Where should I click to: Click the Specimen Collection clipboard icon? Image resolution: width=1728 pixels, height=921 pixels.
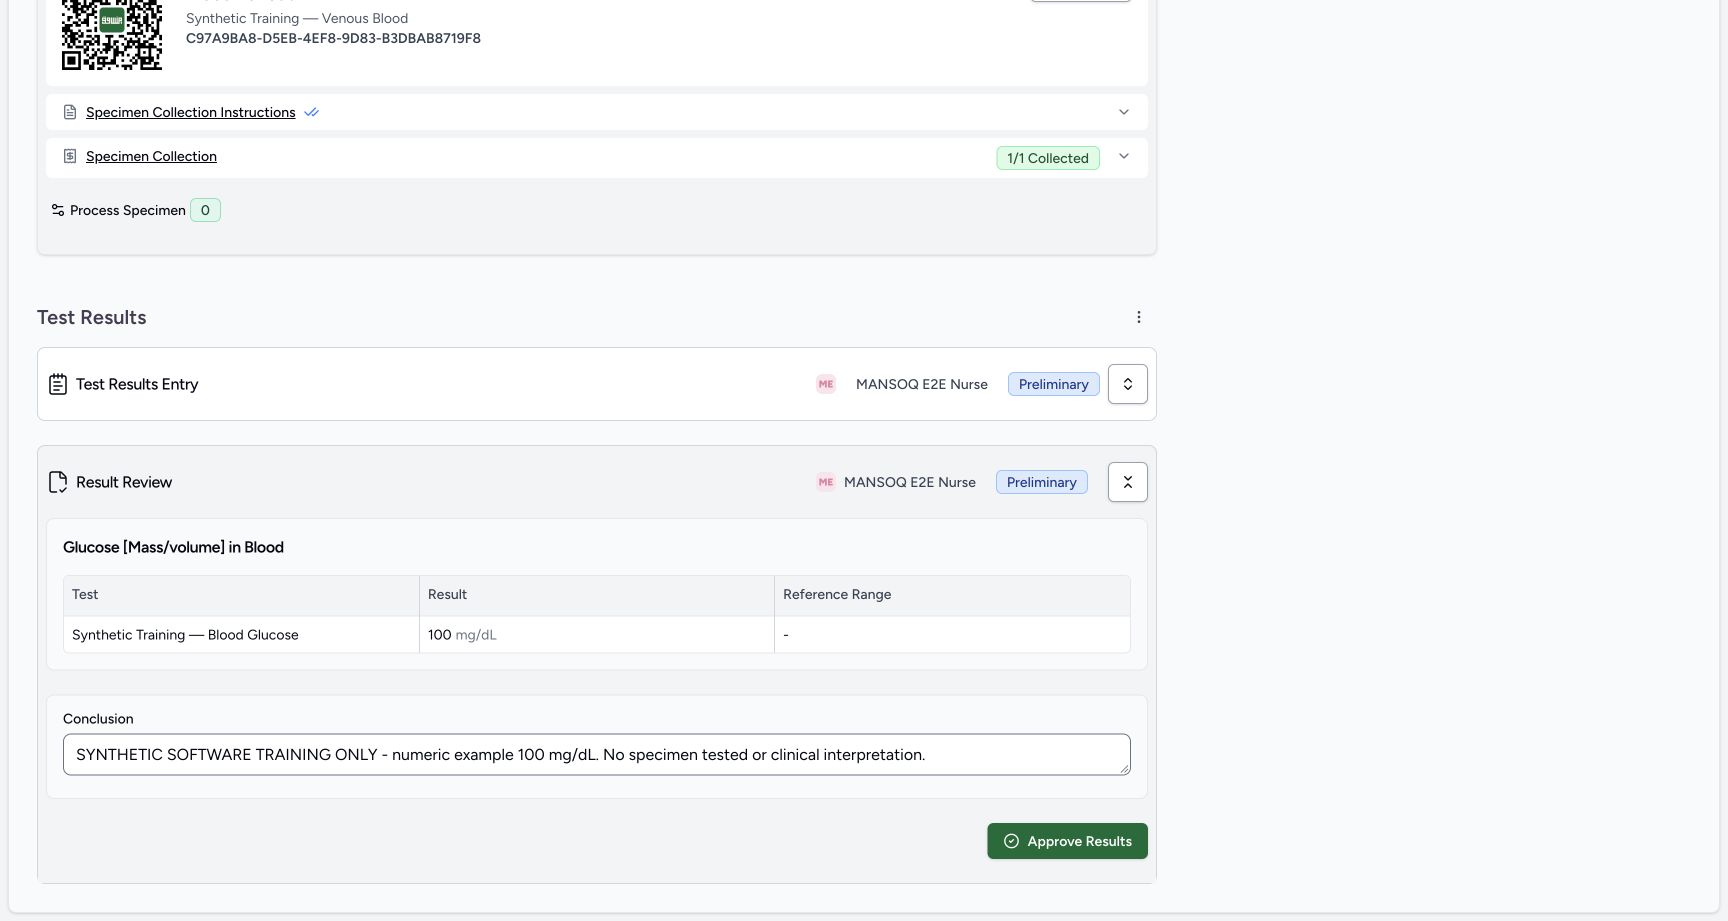pos(70,156)
